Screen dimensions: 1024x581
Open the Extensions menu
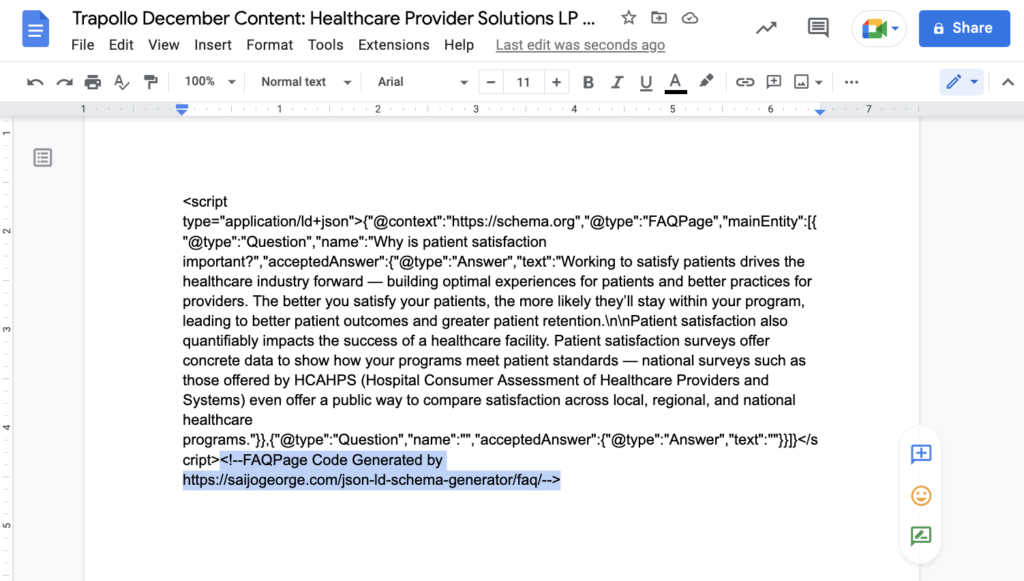pos(393,45)
